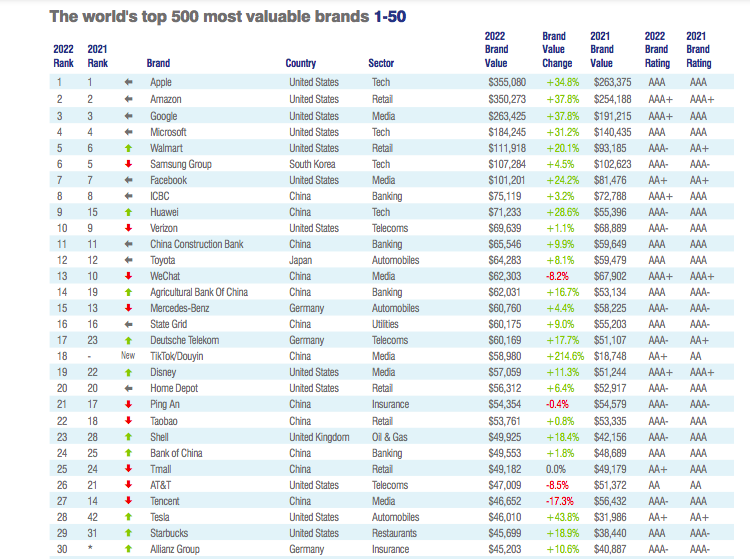This screenshot has height=559, width=750.
Task: Click the asterisk 2021 rank for Allianz Group
Action: 90,548
